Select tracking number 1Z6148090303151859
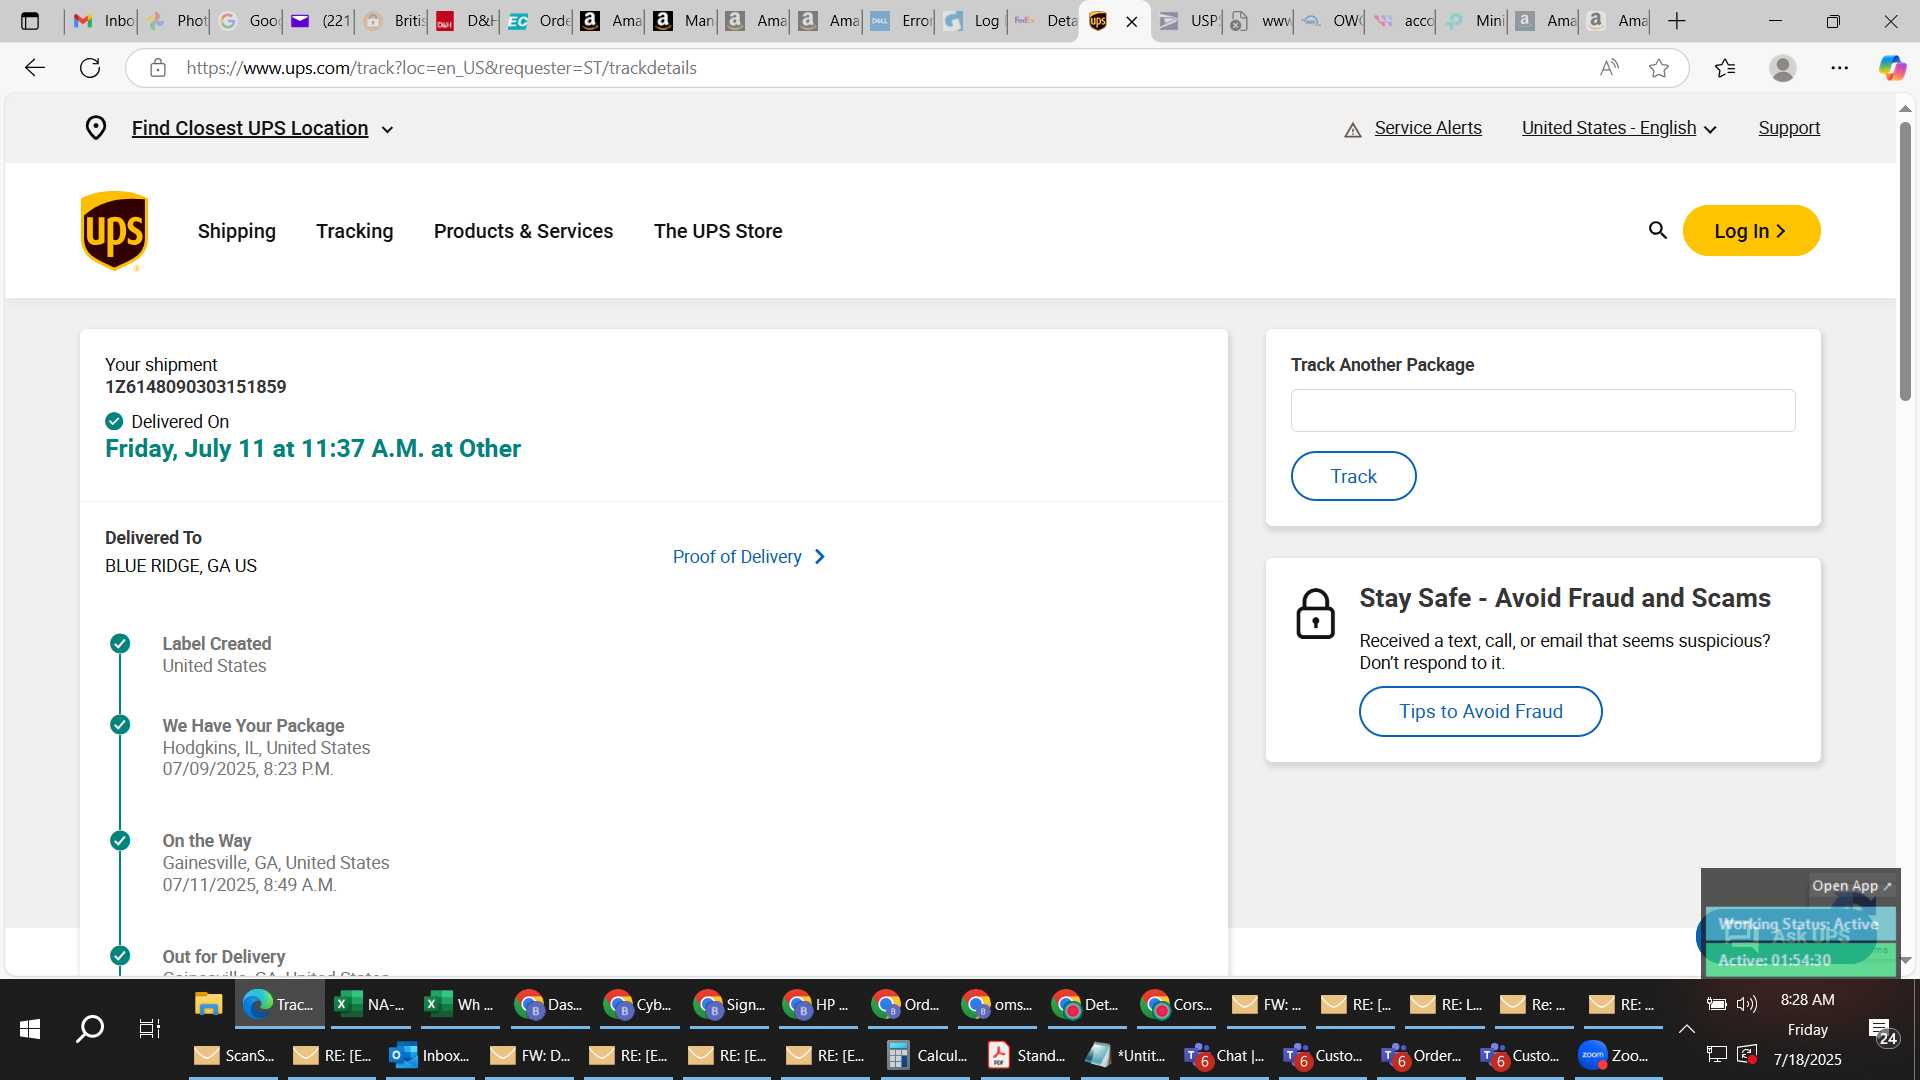This screenshot has width=1920, height=1080. point(196,387)
